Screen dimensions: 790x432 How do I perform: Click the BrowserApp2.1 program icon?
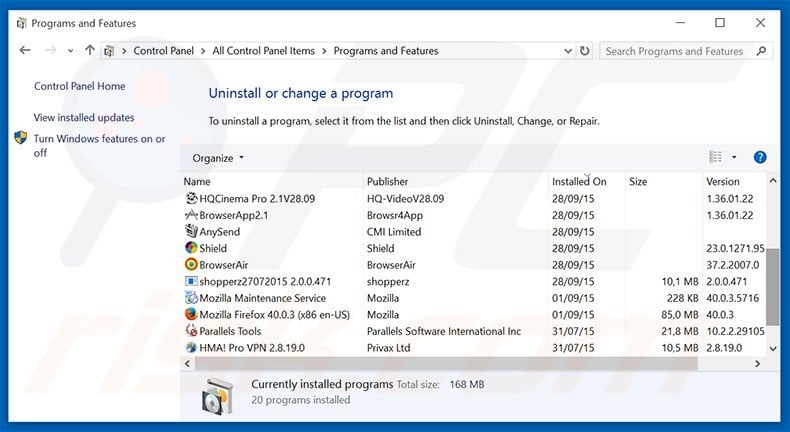[x=191, y=215]
